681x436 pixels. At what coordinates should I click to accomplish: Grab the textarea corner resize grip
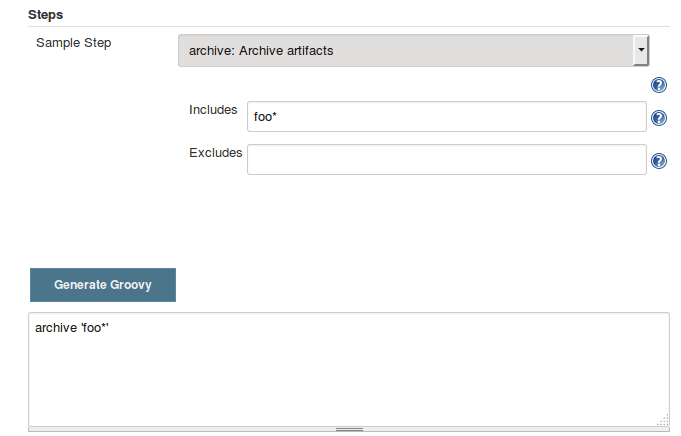point(663,420)
